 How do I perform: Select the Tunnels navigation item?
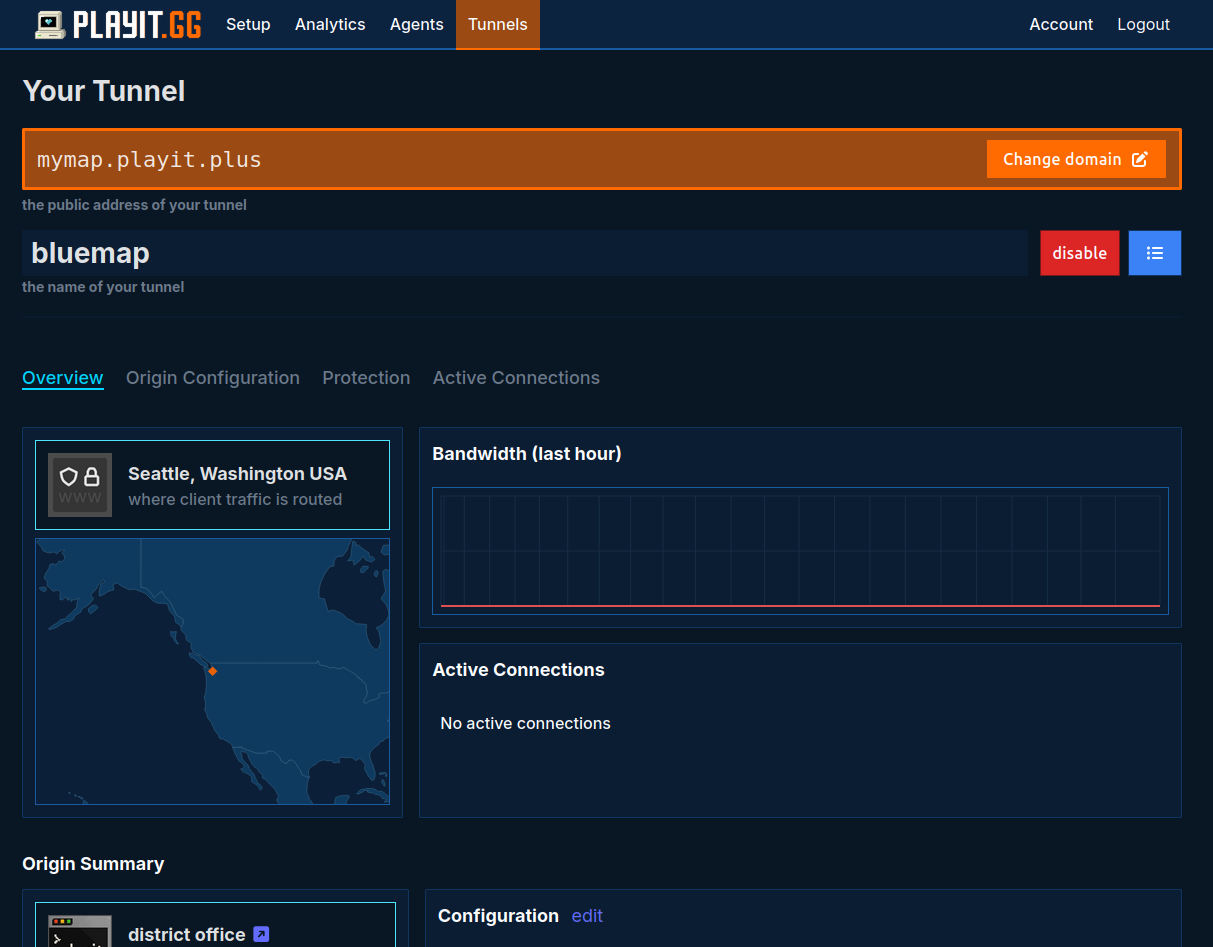coord(497,24)
